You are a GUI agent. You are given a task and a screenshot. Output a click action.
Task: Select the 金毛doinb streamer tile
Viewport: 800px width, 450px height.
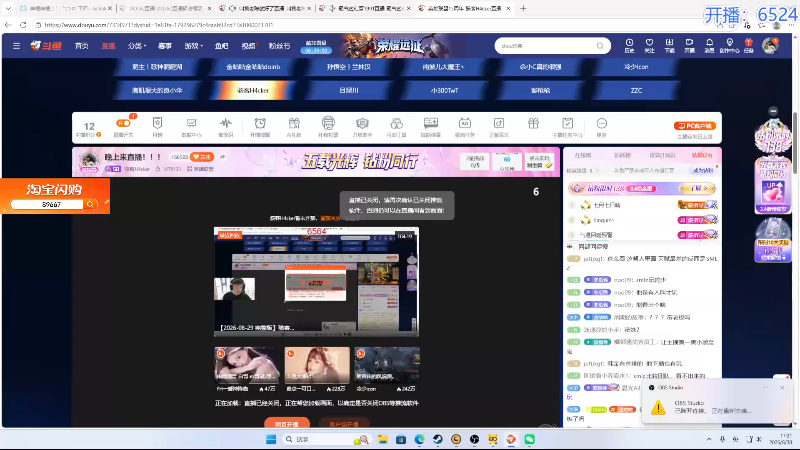coord(253,67)
